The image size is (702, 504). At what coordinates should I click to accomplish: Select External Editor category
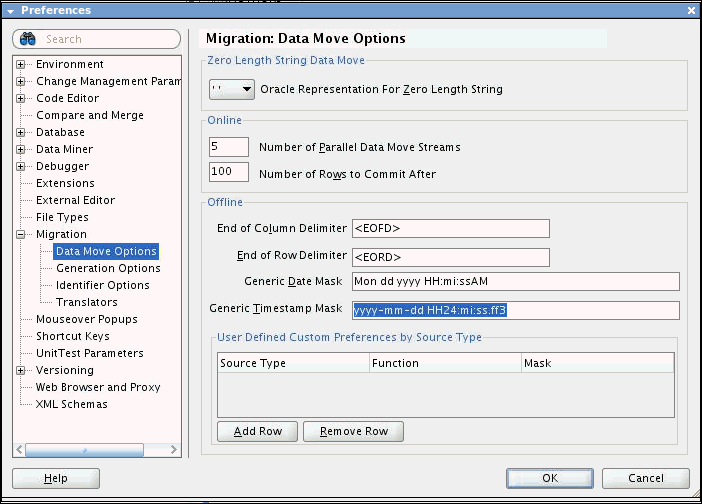pos(76,201)
